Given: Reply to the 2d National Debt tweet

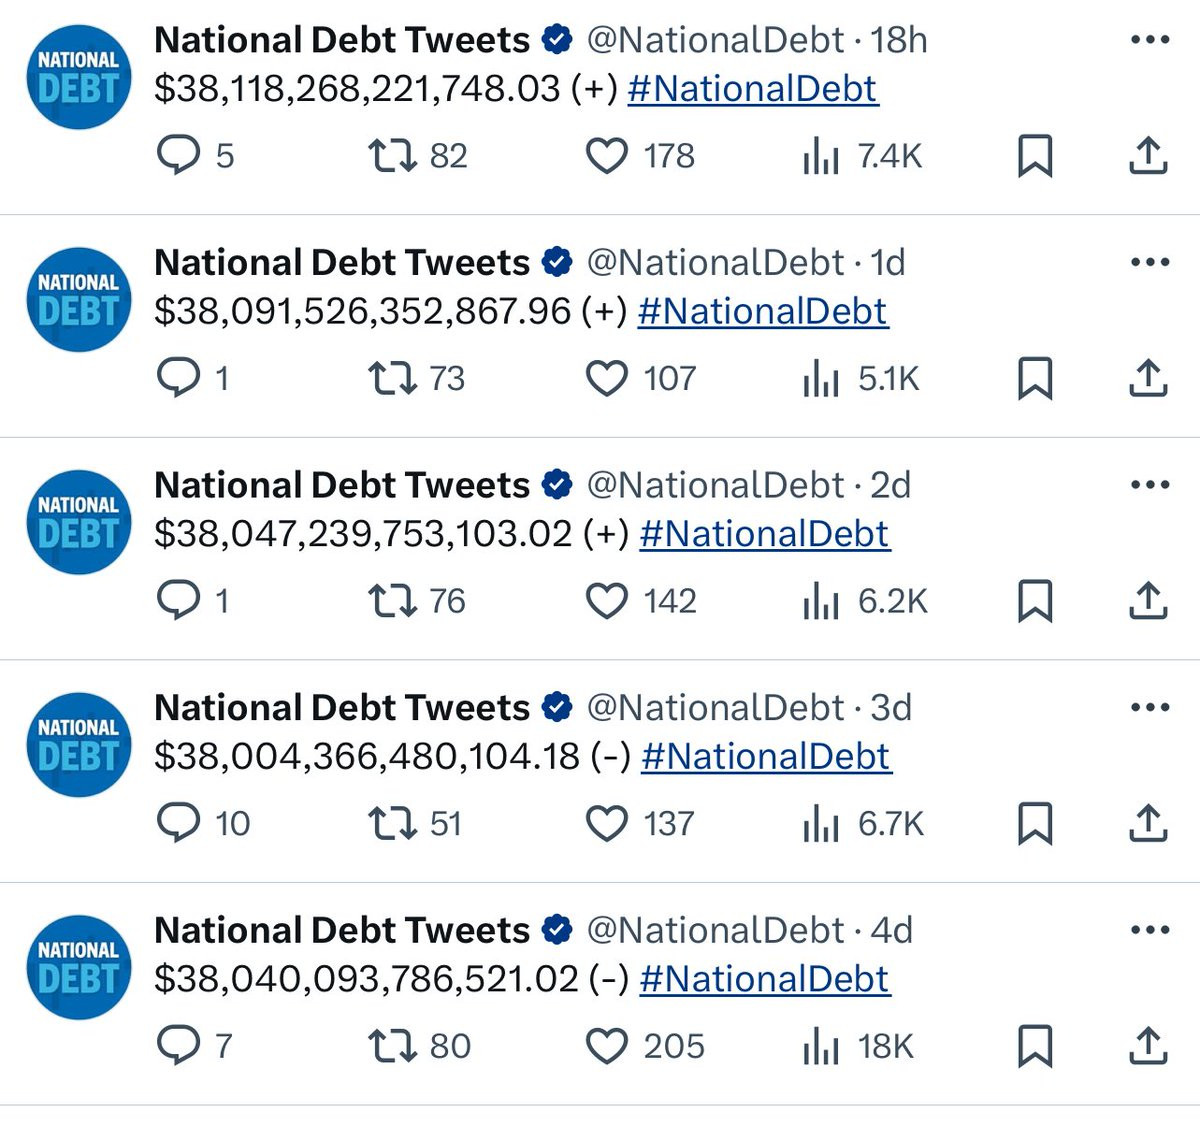Looking at the screenshot, I should click(180, 601).
